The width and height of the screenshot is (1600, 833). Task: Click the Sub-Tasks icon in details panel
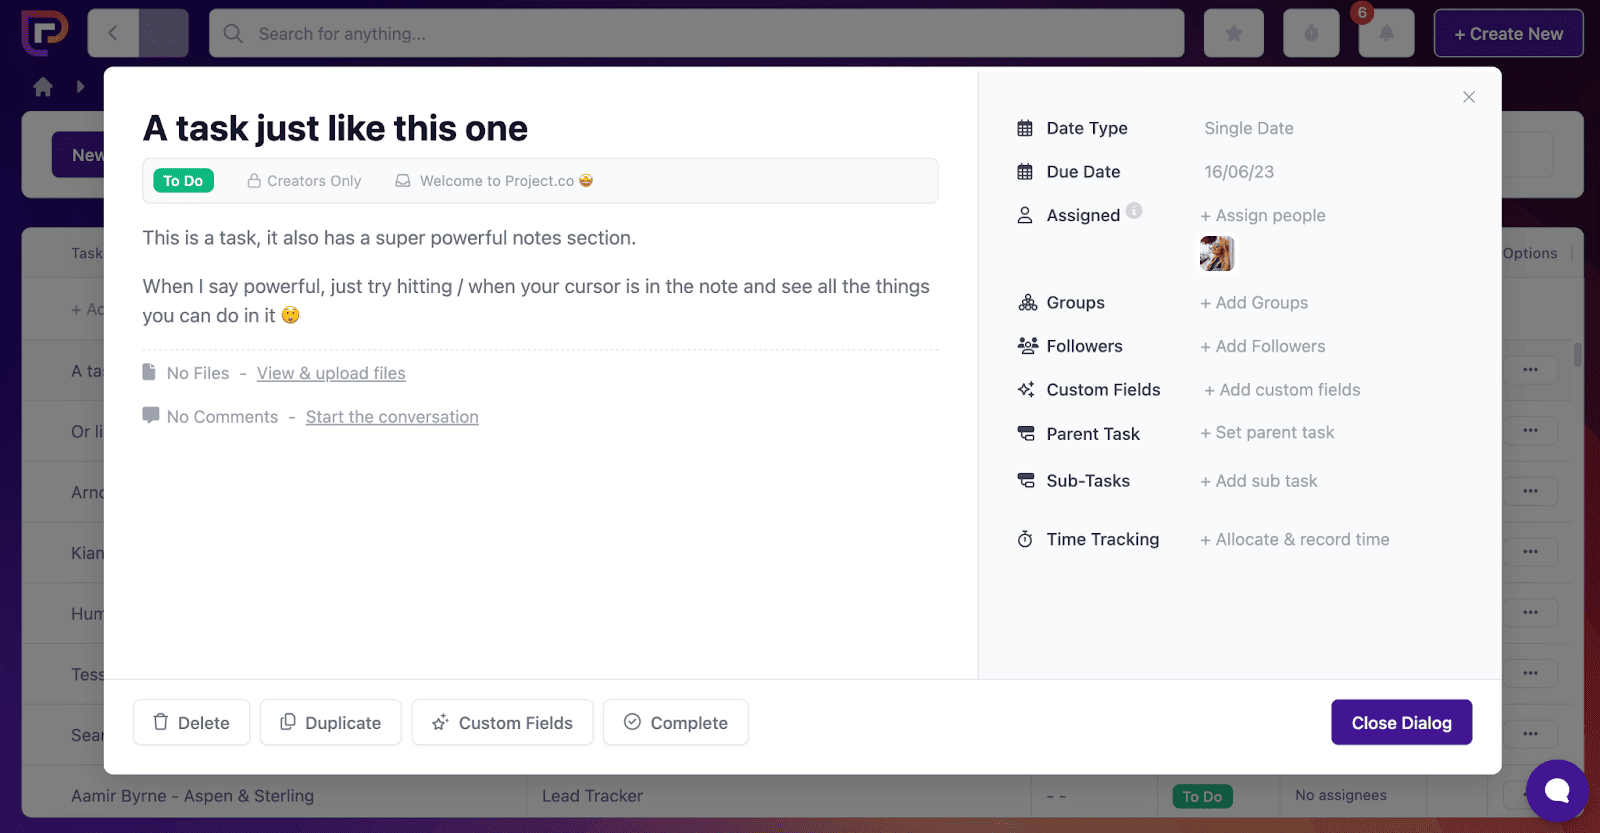pyautogui.click(x=1026, y=480)
